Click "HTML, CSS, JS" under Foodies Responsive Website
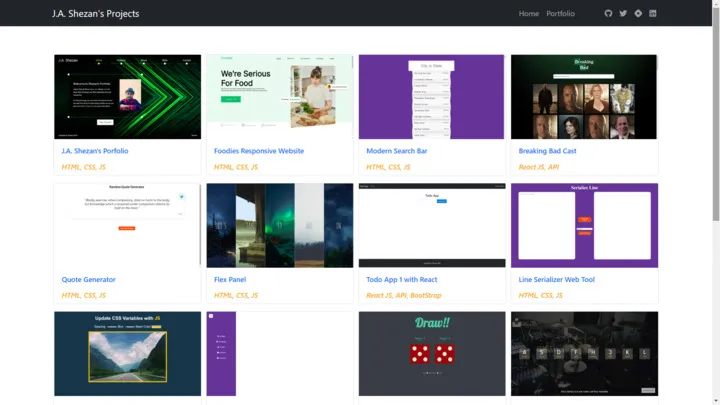The image size is (720, 405). (236, 167)
